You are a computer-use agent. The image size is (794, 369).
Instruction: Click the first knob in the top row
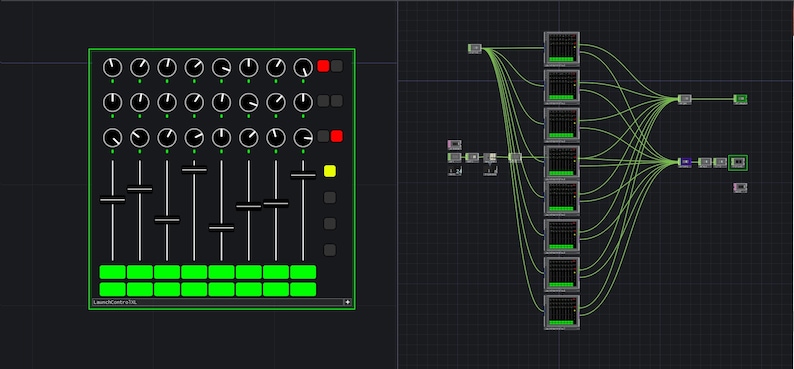[112, 67]
